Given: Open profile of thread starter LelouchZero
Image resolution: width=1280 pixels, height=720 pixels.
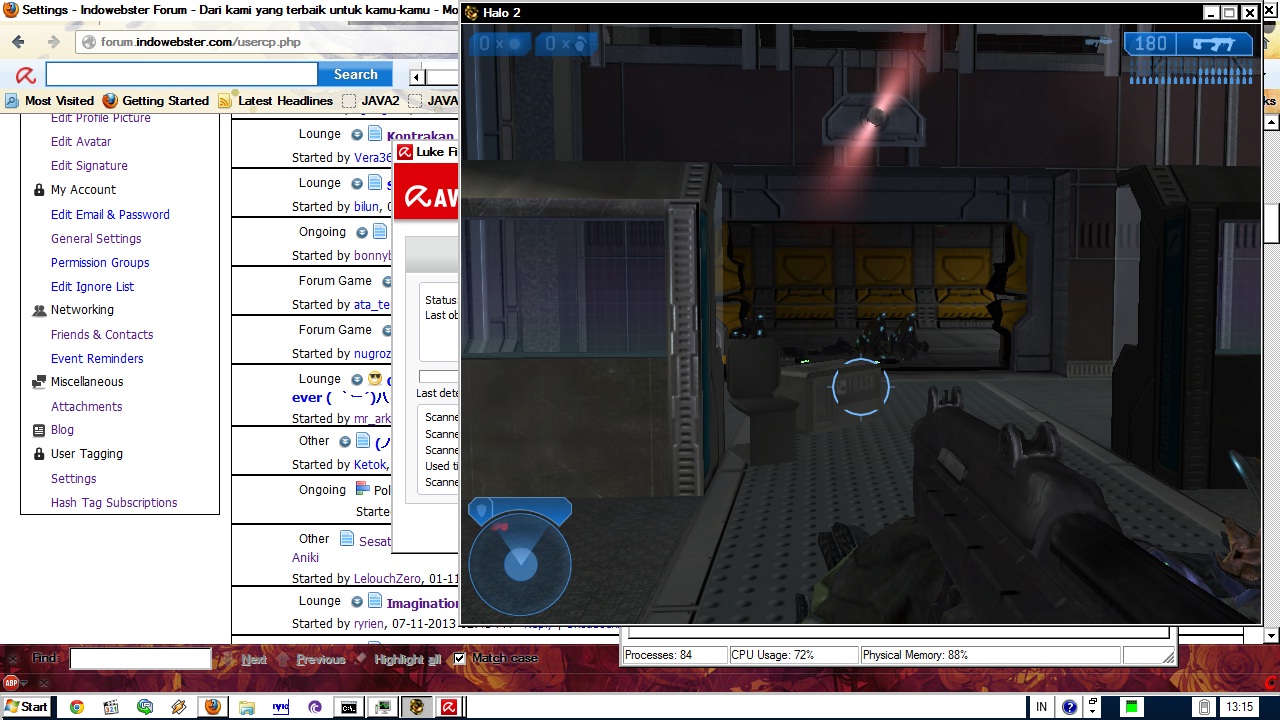Looking at the screenshot, I should pyautogui.click(x=387, y=579).
